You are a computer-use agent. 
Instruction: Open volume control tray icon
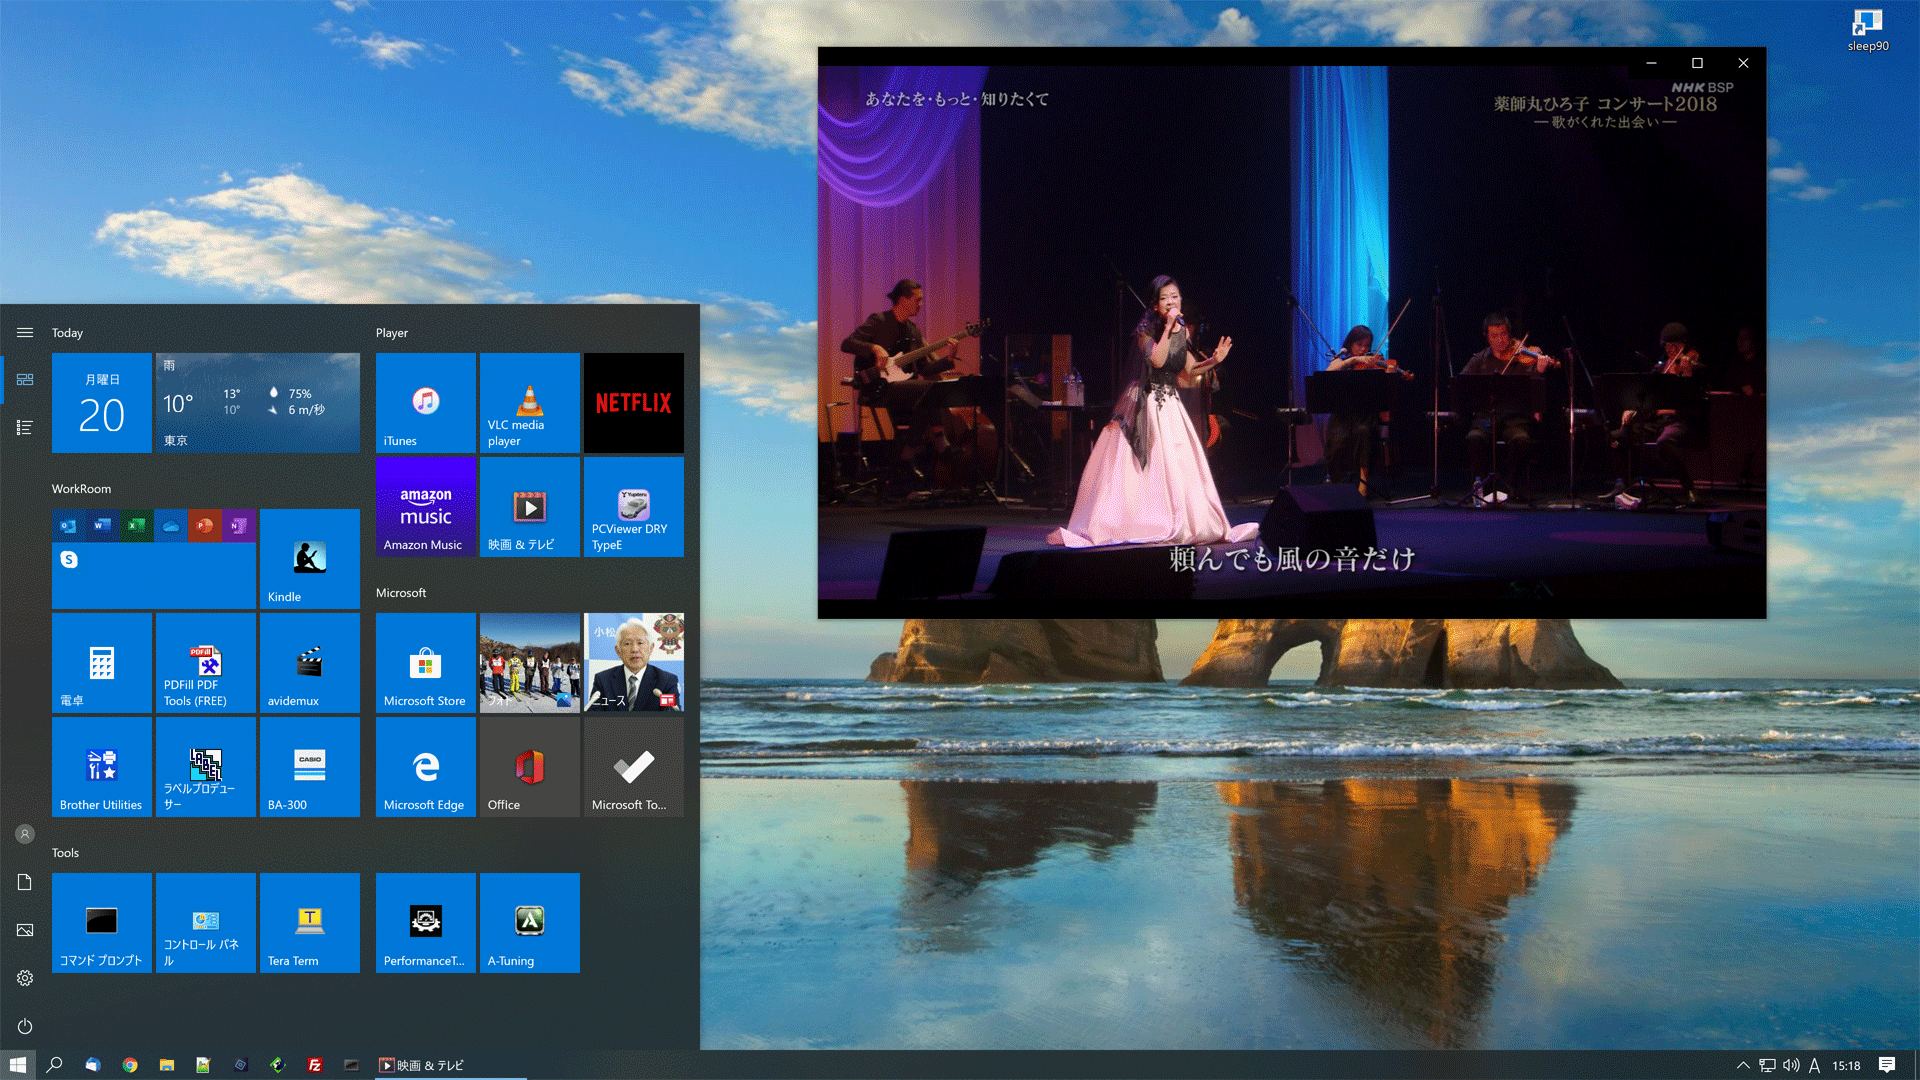click(1791, 1065)
